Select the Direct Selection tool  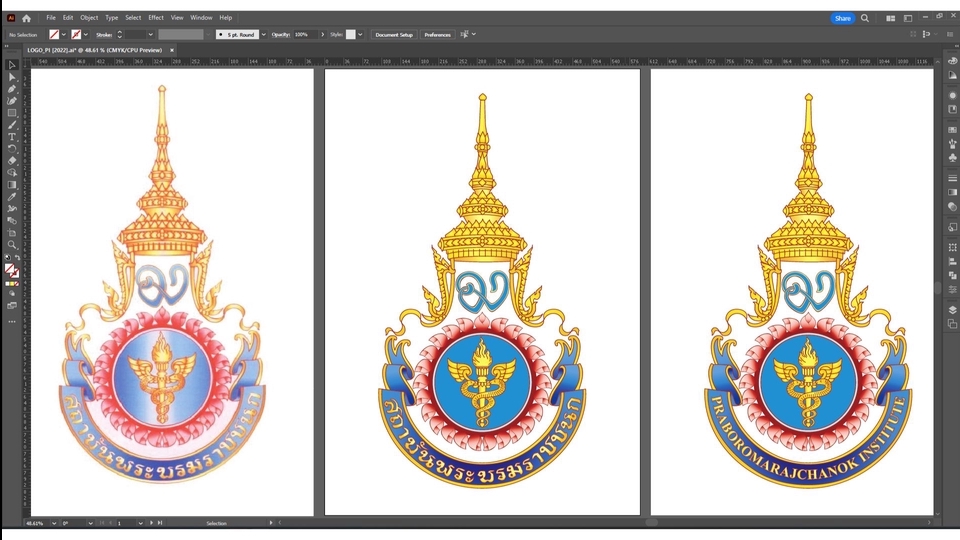click(12, 77)
